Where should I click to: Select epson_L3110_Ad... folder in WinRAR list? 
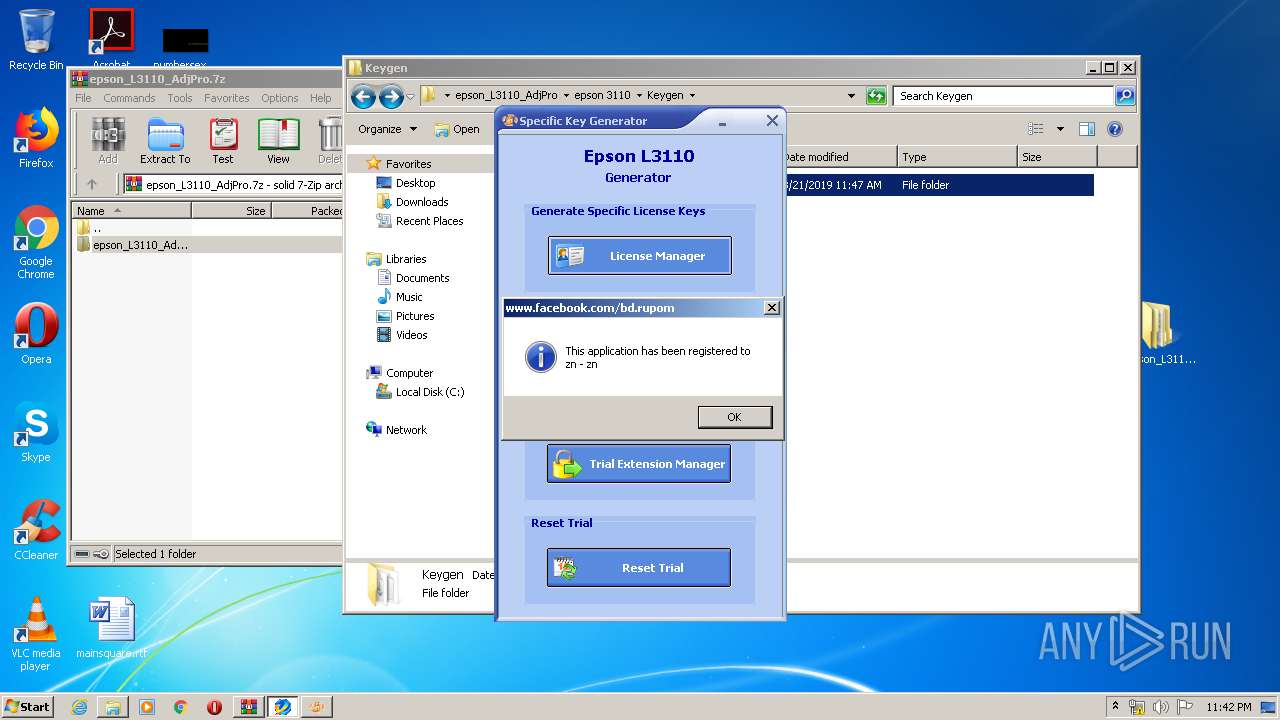tap(207, 245)
